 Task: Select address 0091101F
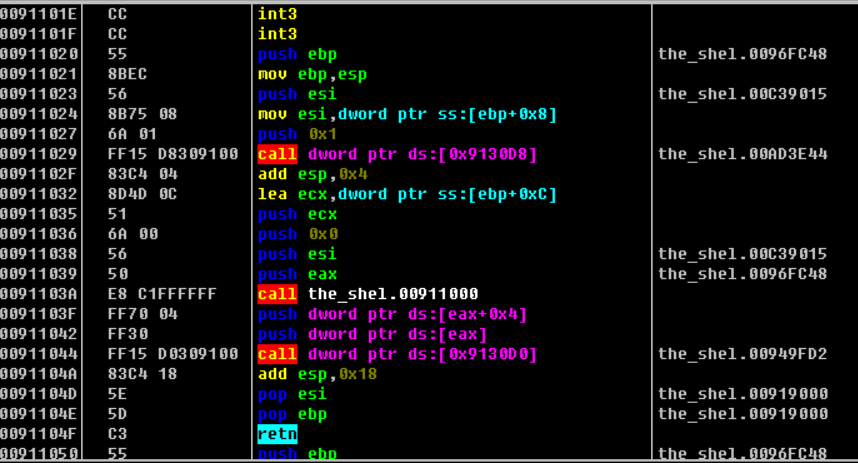tap(39, 34)
